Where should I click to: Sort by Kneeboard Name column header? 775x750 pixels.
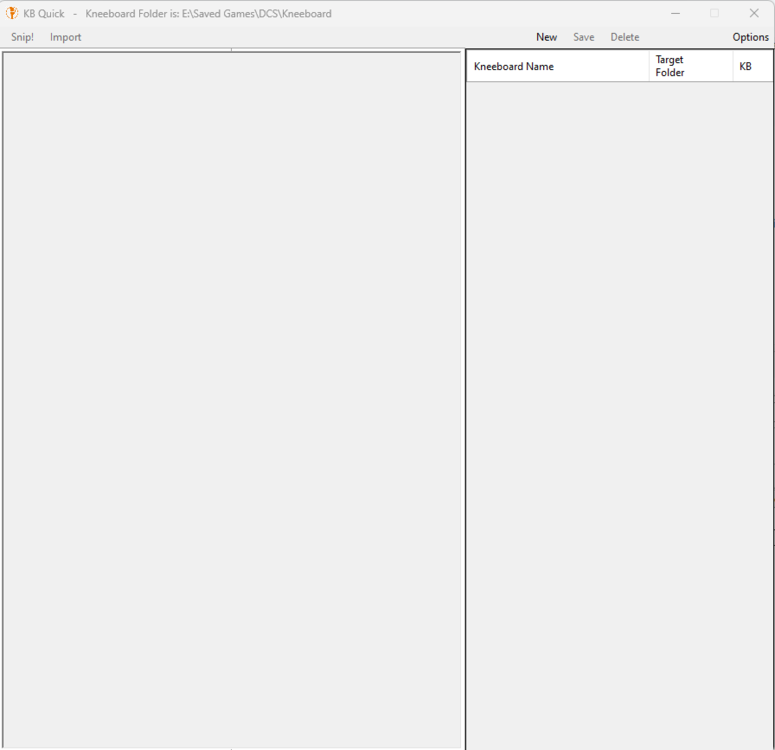pos(558,66)
